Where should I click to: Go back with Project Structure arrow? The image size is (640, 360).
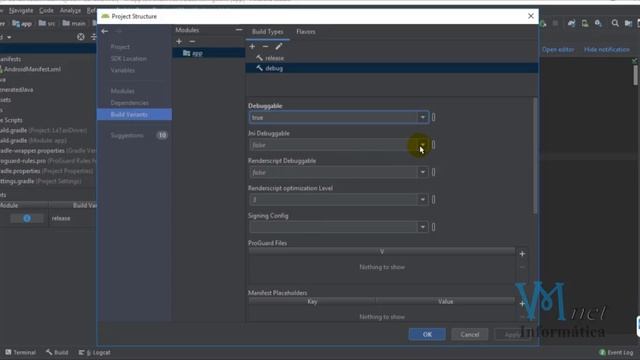pyautogui.click(x=105, y=31)
